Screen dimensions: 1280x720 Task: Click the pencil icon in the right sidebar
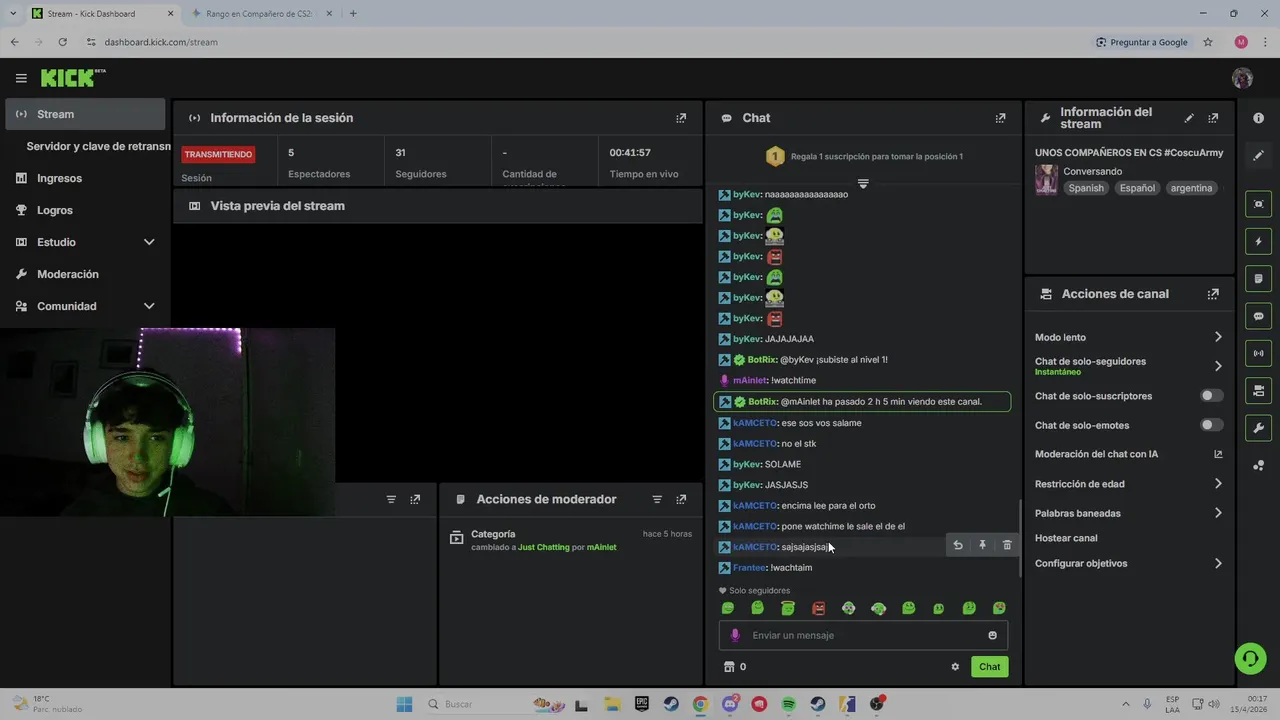[x=1258, y=156]
